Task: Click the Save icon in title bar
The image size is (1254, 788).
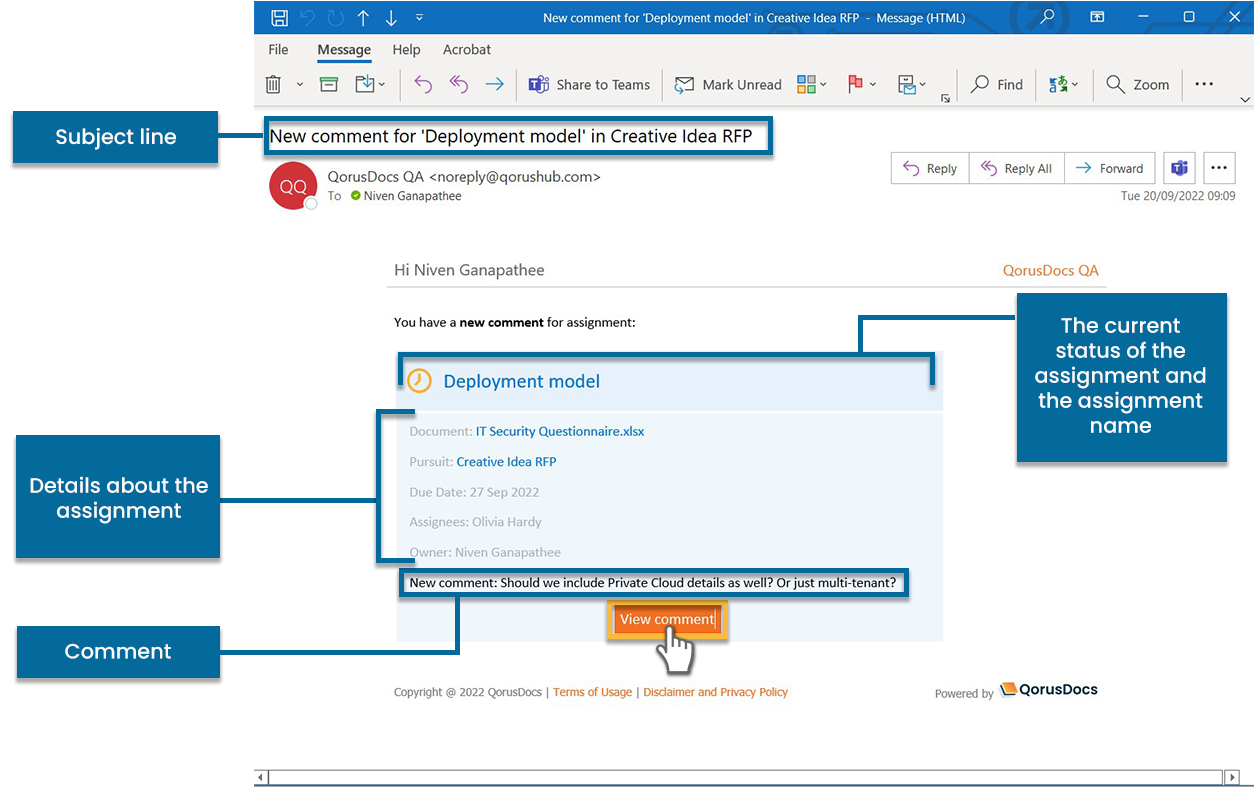Action: 280,17
